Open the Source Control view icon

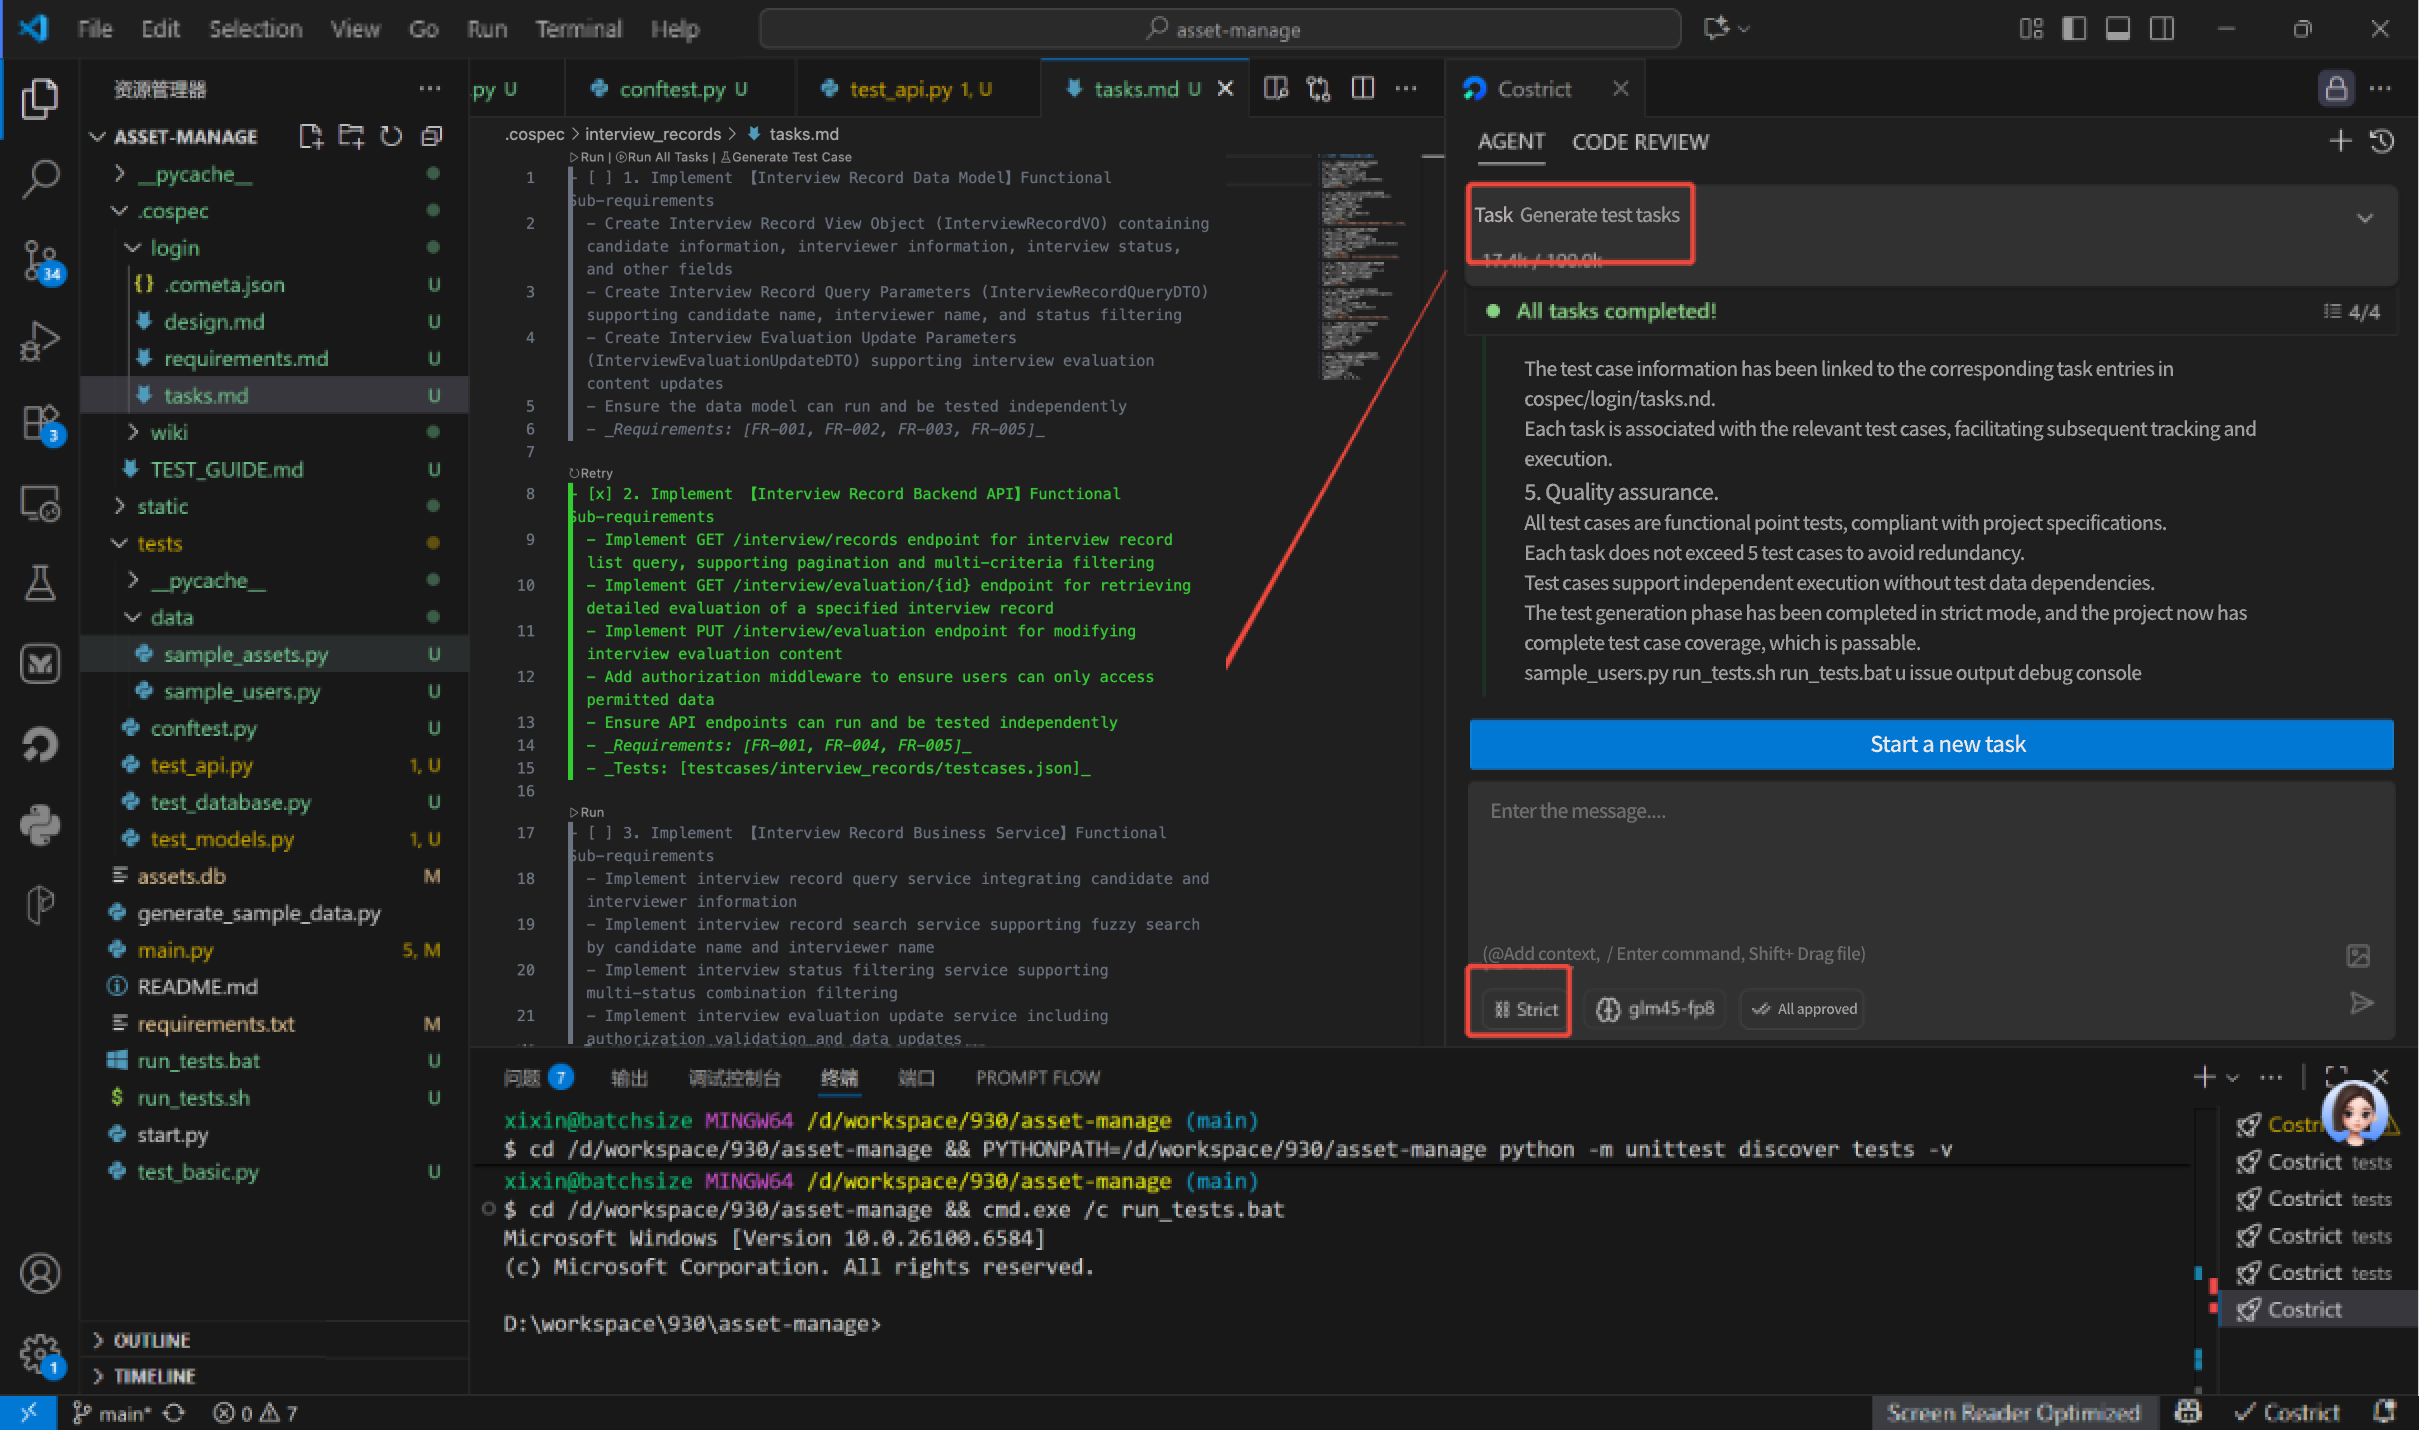(x=40, y=260)
